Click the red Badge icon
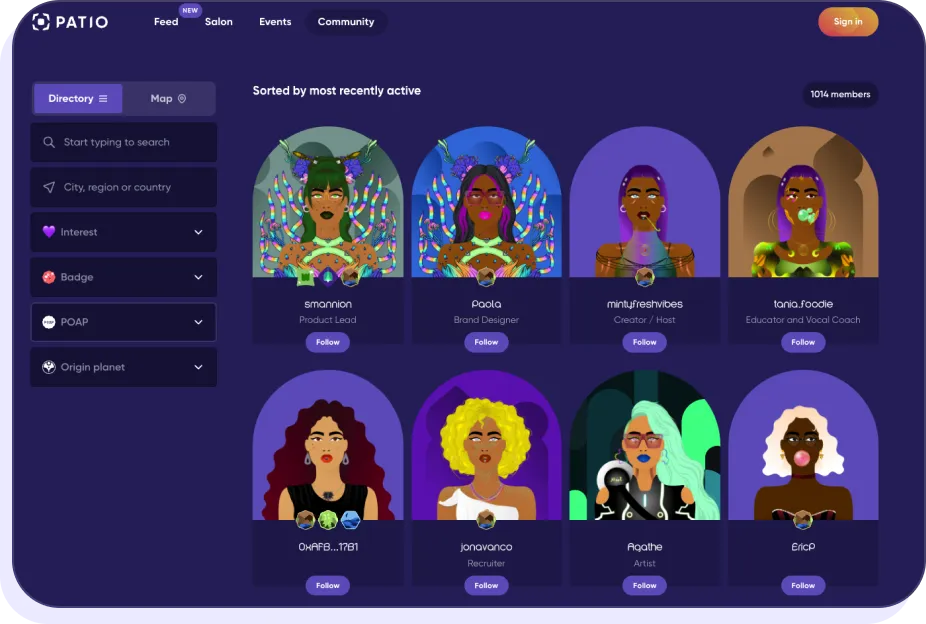 (x=49, y=277)
